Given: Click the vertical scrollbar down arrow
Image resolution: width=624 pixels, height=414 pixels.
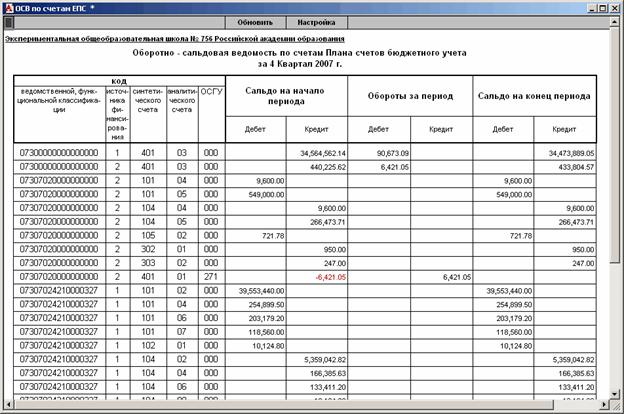Looking at the screenshot, I should (614, 394).
